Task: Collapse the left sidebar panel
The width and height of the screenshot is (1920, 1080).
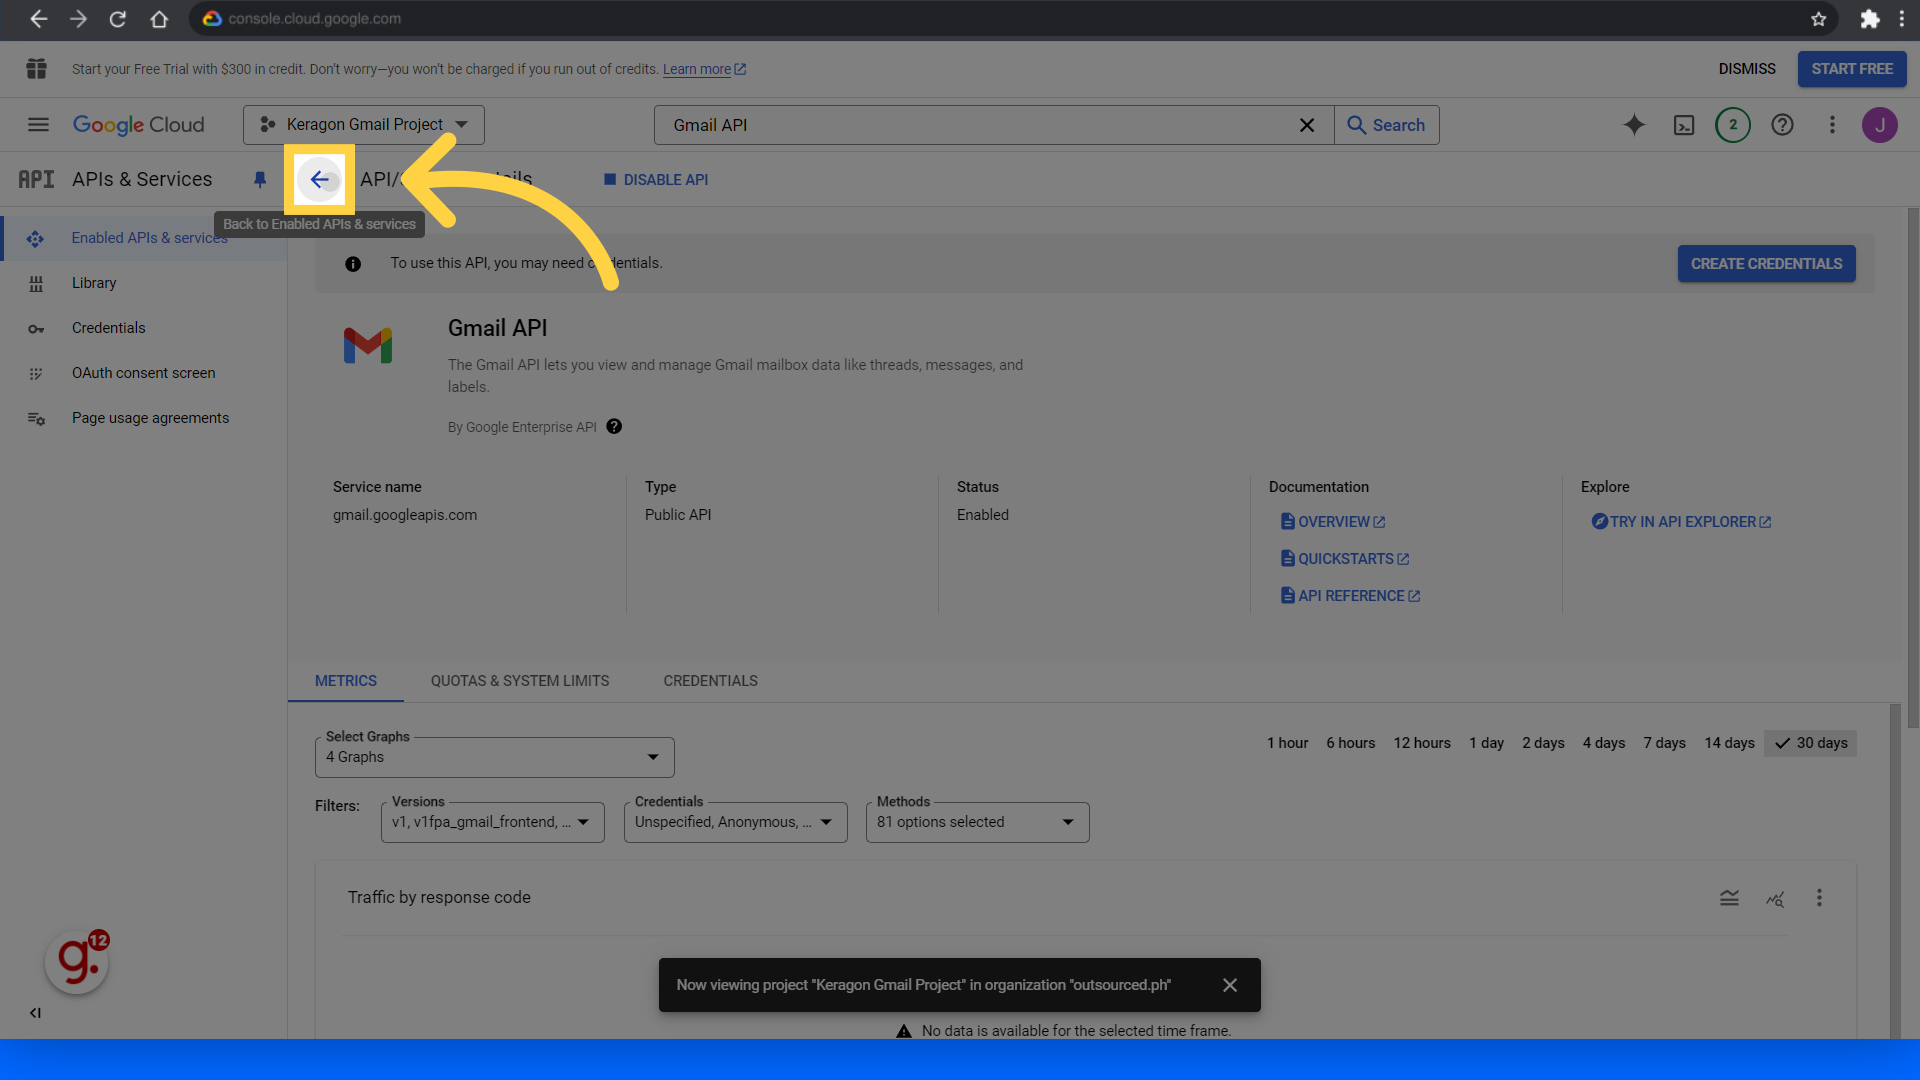Action: pyautogui.click(x=35, y=1013)
